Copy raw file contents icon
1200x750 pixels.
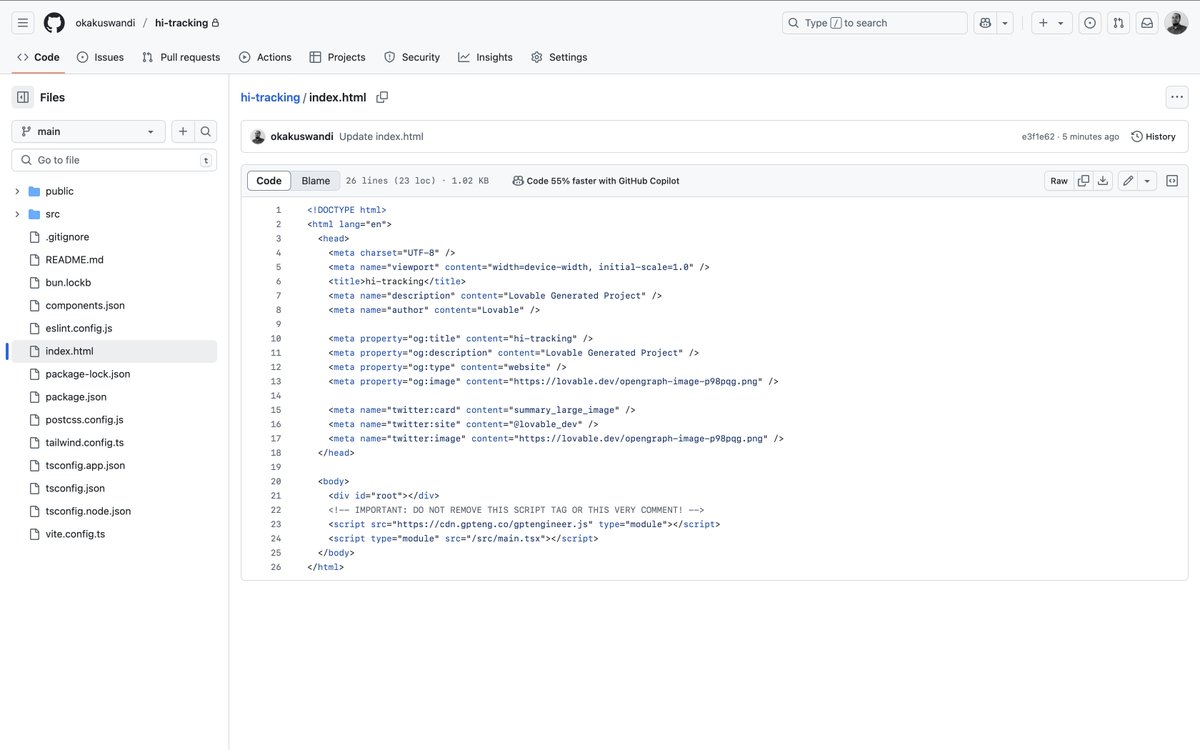(1083, 181)
